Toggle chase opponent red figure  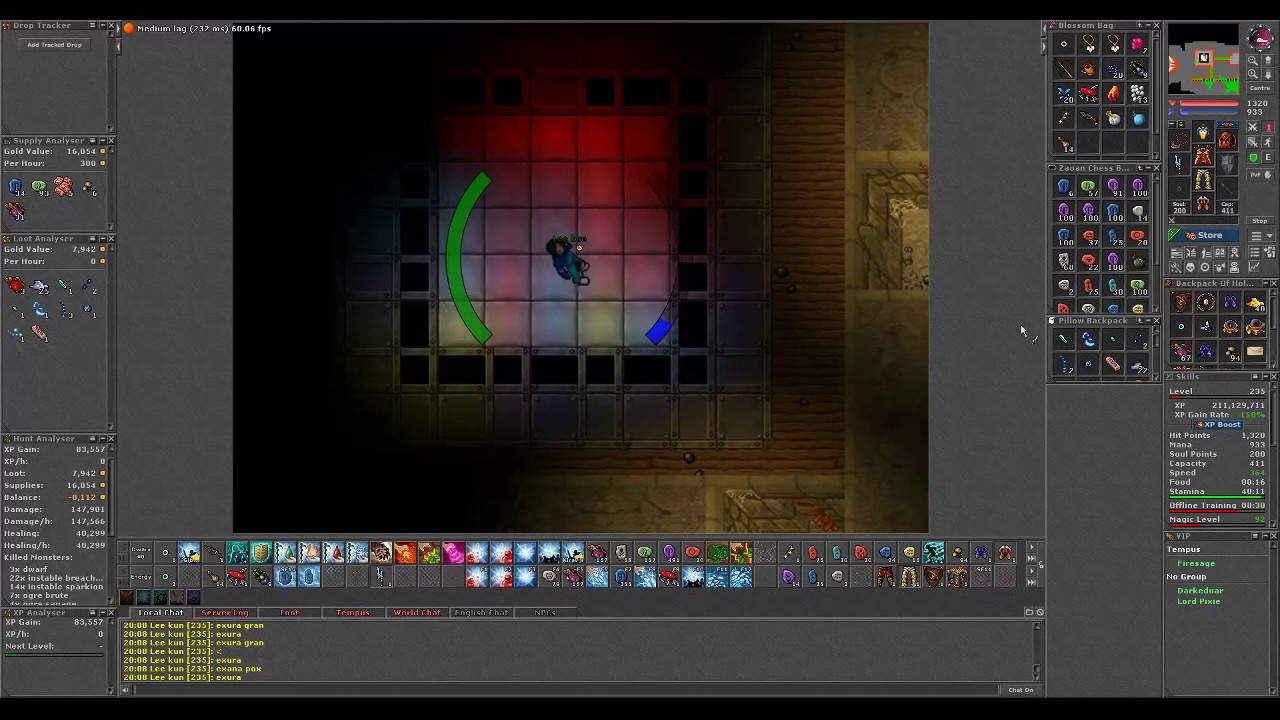click(x=1268, y=127)
